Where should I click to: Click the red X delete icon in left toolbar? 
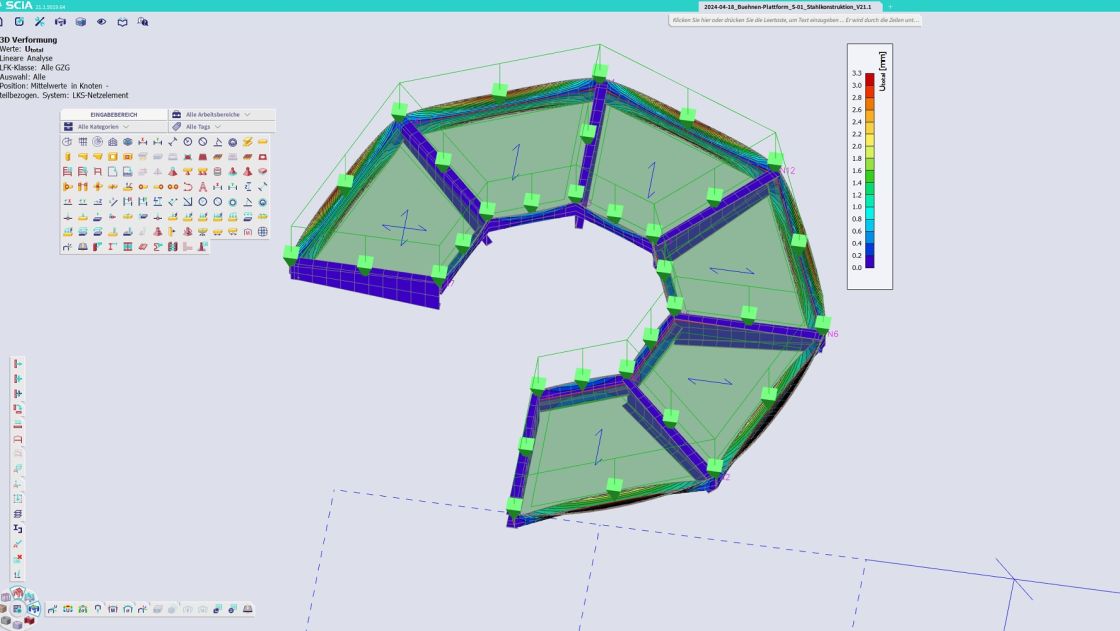18,558
